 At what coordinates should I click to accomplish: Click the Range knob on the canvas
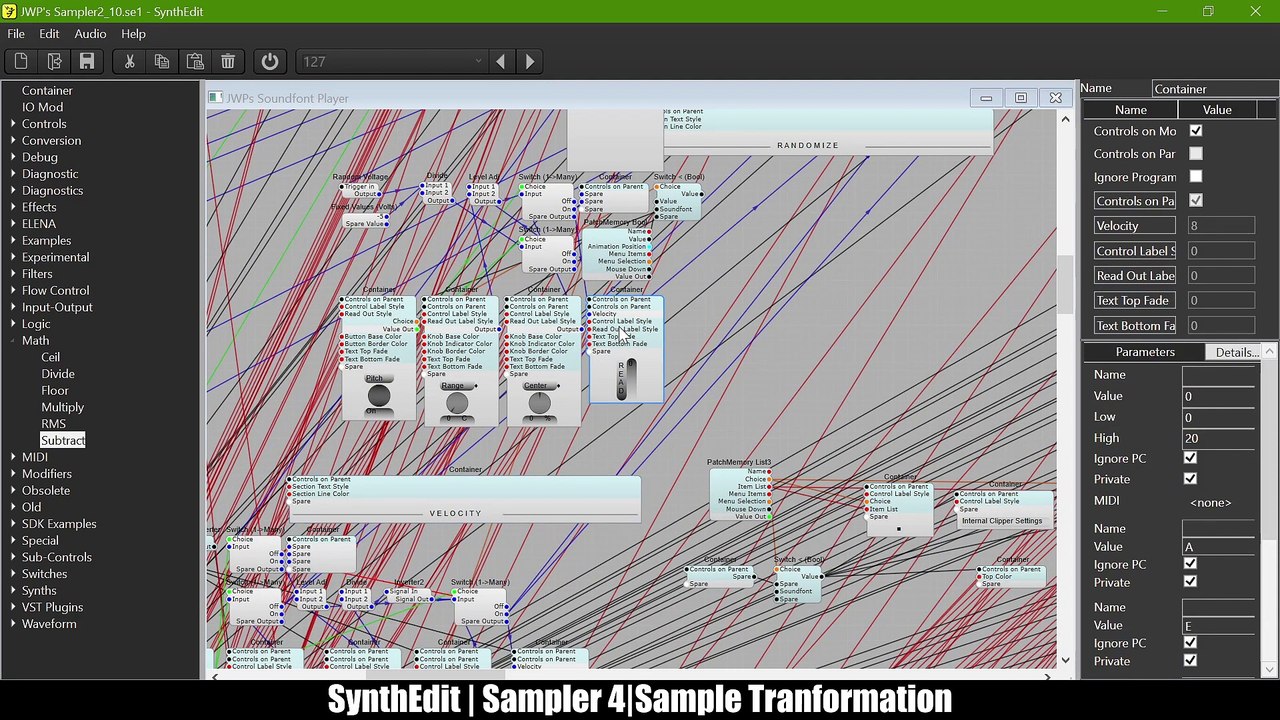457,402
